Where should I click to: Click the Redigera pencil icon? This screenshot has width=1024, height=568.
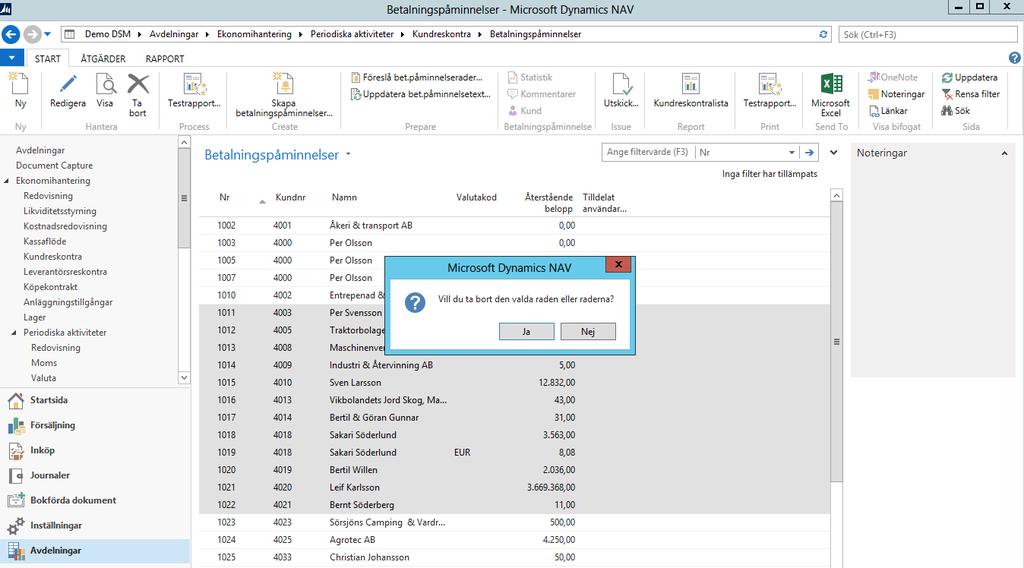tap(68, 84)
